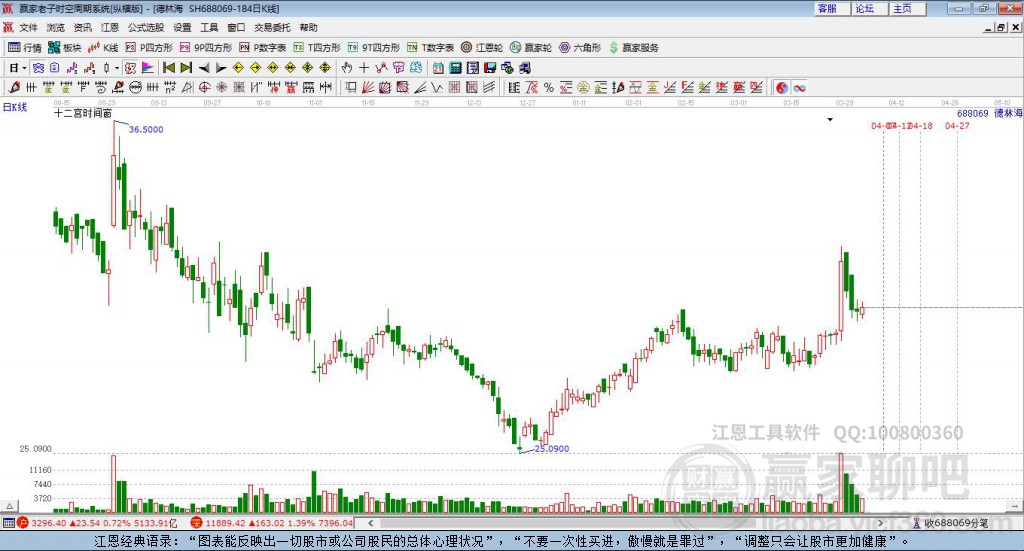Click the infinity loop icon

pyautogui.click(x=799, y=87)
